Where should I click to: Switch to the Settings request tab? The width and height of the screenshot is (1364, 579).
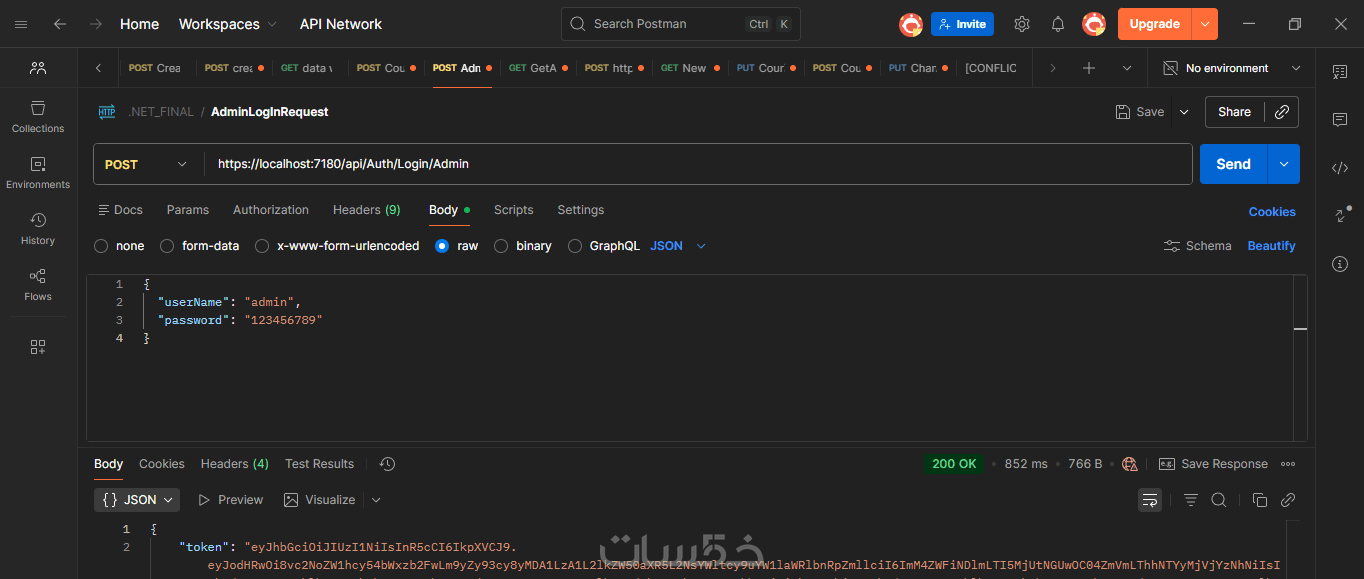(x=581, y=210)
